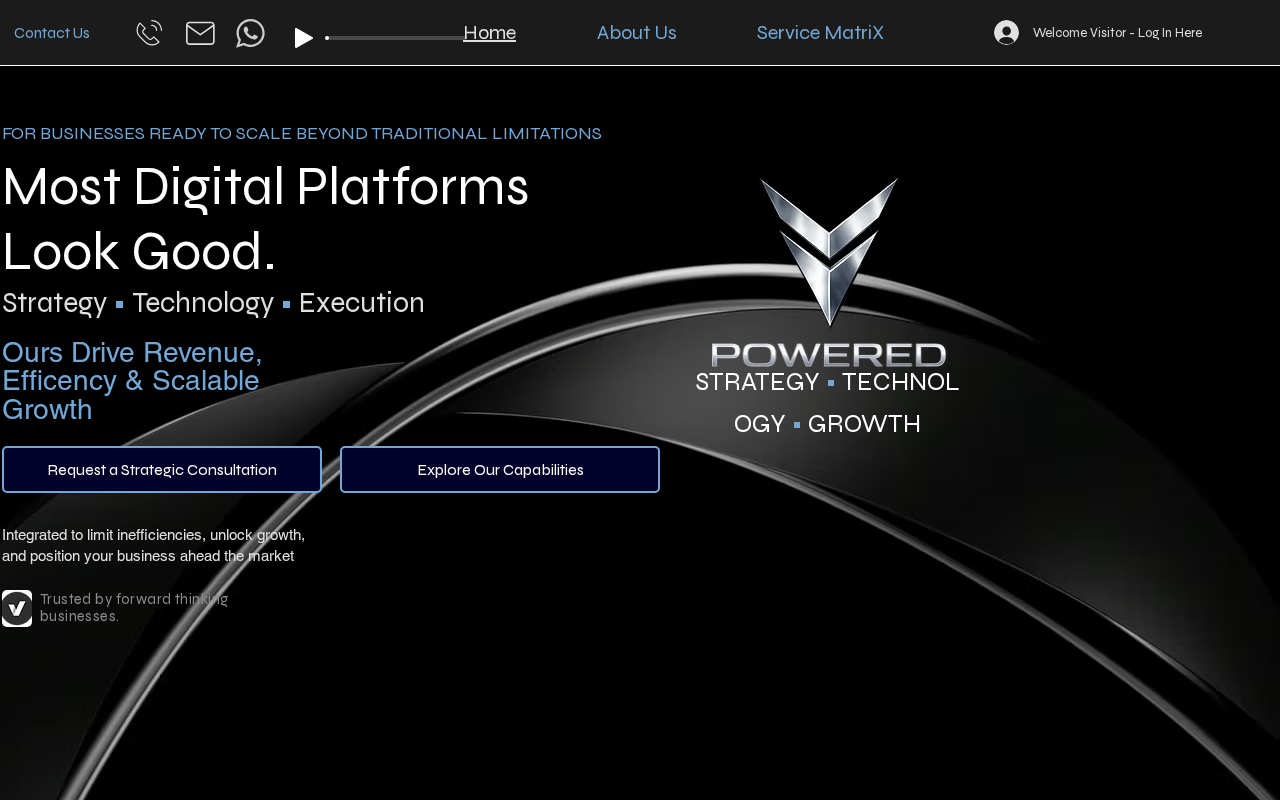1280x800 pixels.
Task: Request a Strategic Consultation
Action: (x=162, y=470)
